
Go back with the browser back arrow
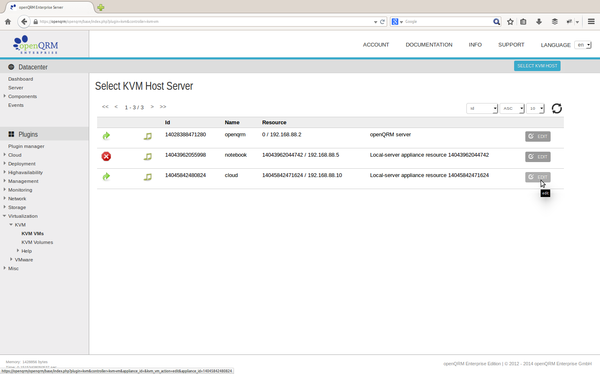[x=24, y=22]
